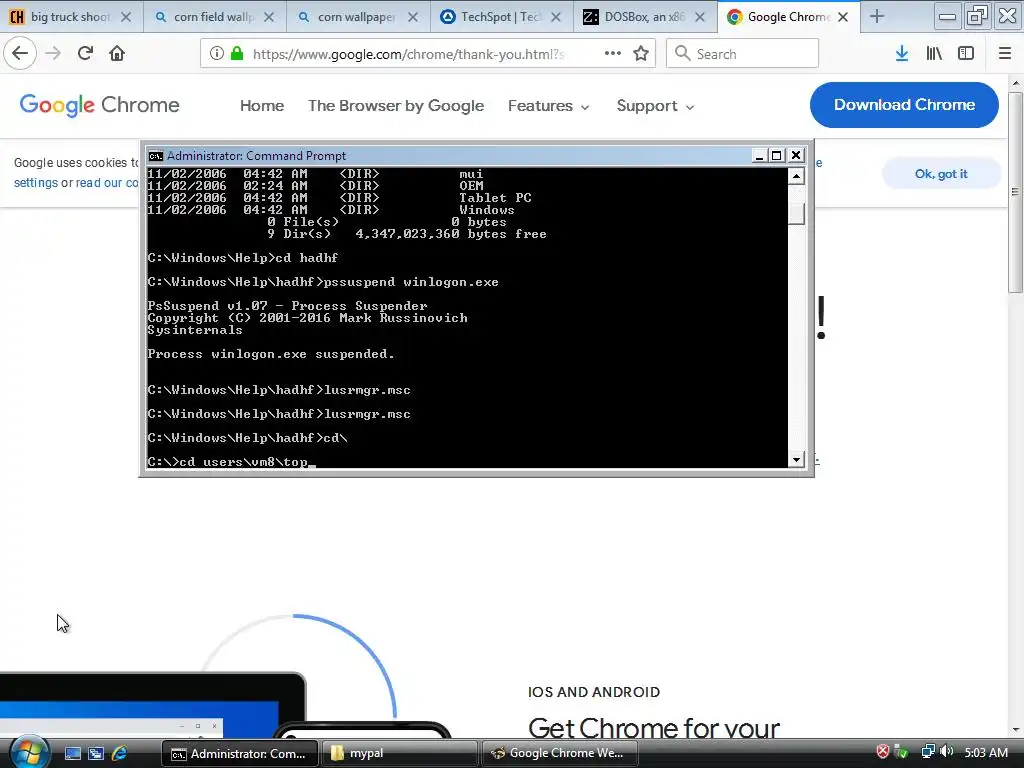Close the TechSpot tab
Screen dimensions: 1024x768
tap(556, 17)
